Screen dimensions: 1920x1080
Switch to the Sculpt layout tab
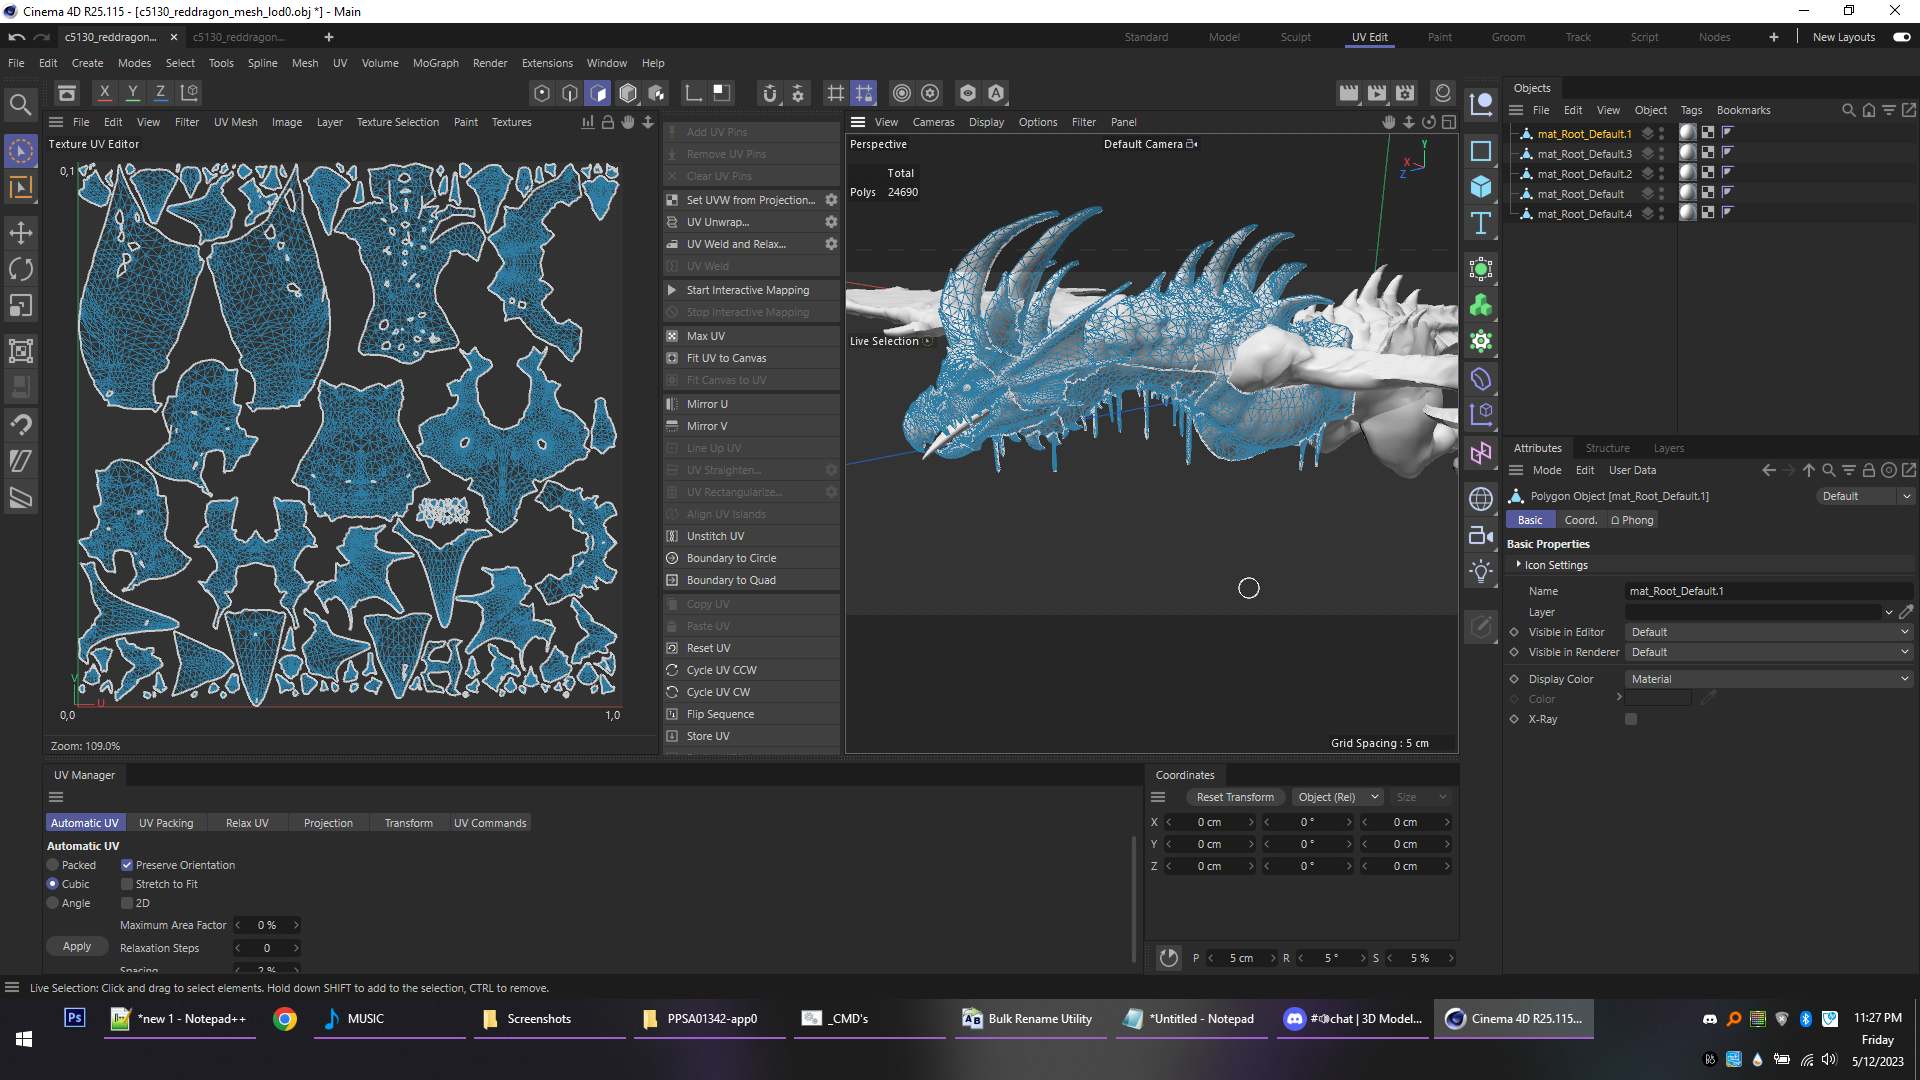coord(1295,37)
